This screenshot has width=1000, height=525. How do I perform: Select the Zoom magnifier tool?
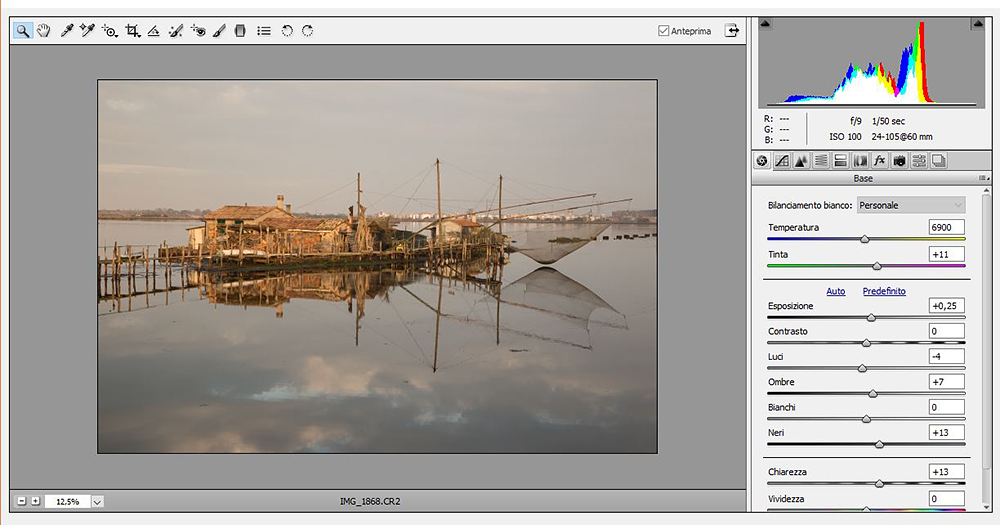coord(22,31)
